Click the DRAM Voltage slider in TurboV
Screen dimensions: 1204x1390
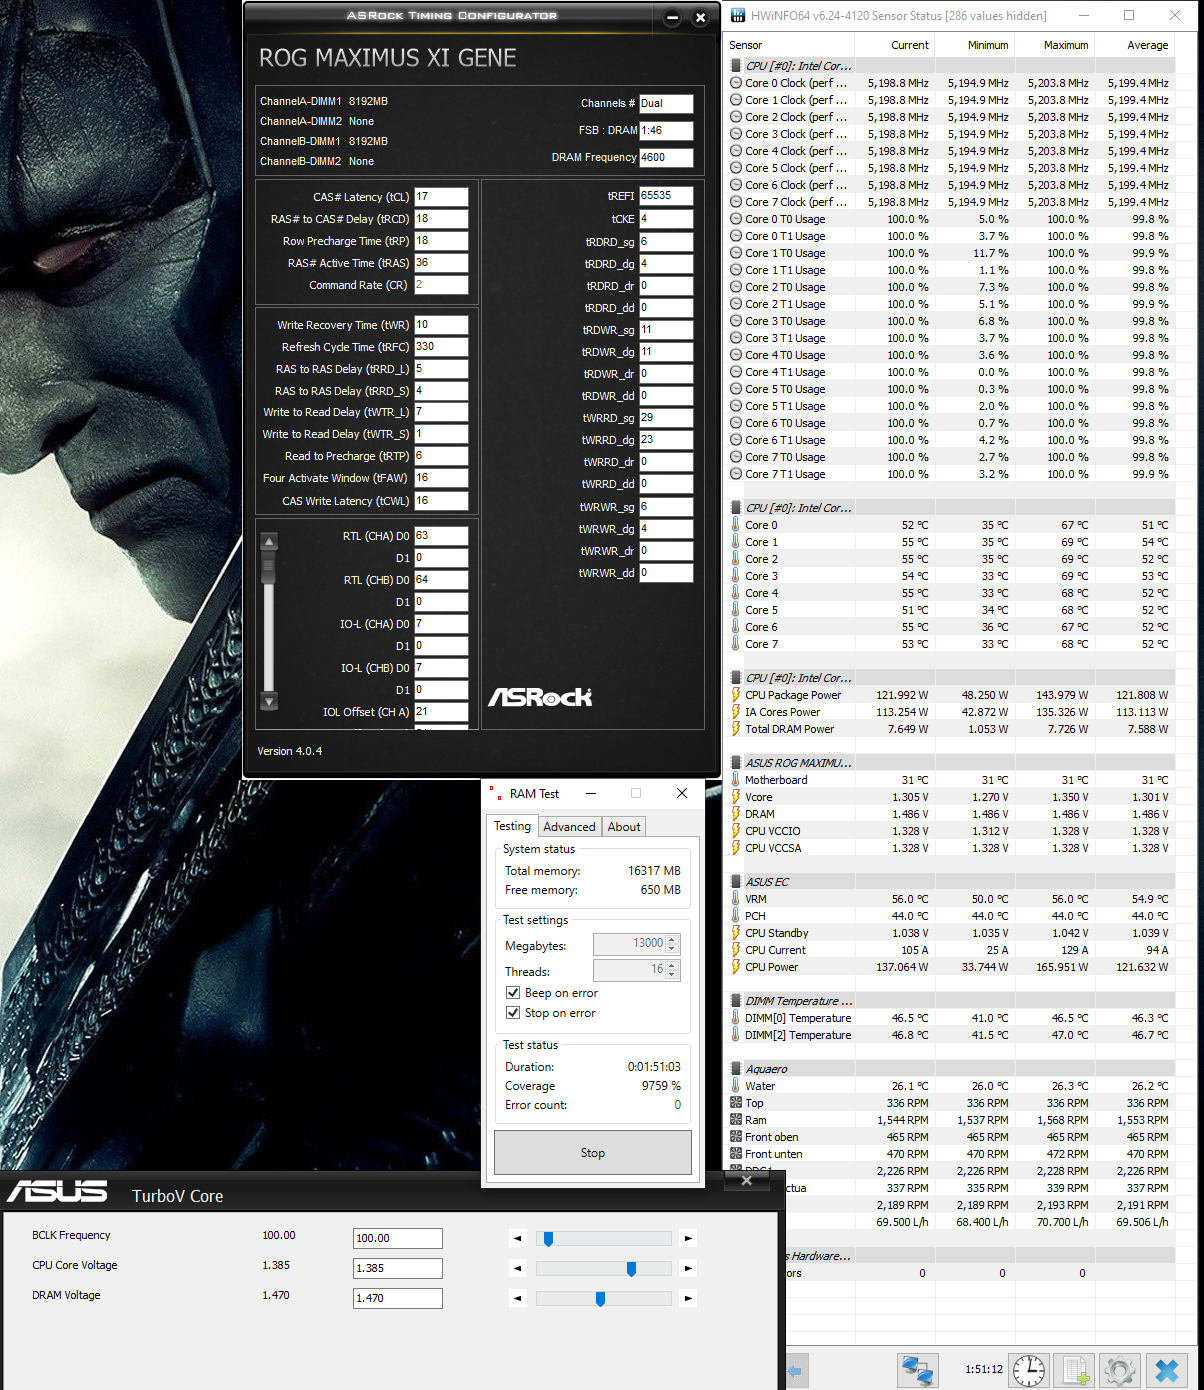(x=603, y=1299)
